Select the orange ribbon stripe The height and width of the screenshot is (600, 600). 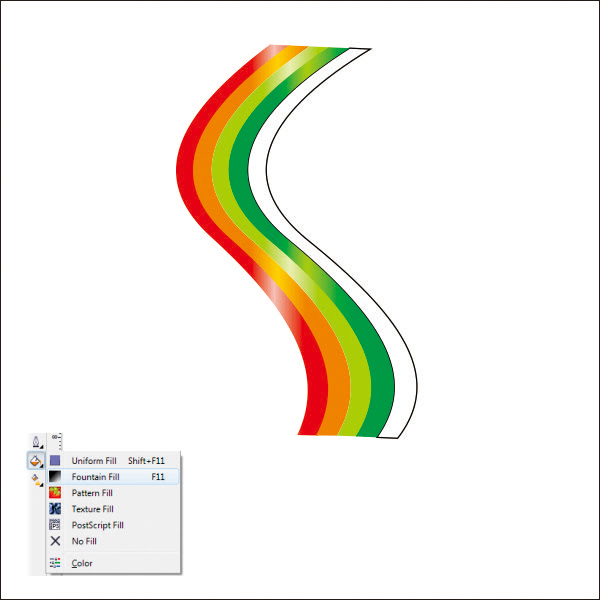[203, 168]
